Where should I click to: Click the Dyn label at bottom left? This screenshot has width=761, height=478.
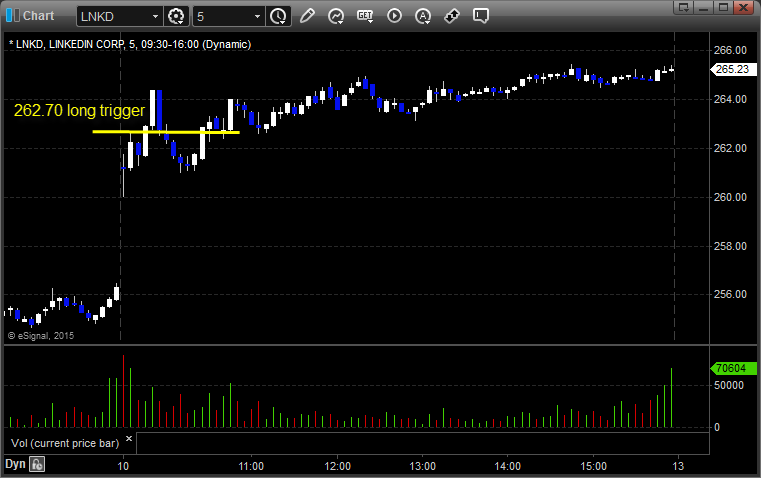15,464
